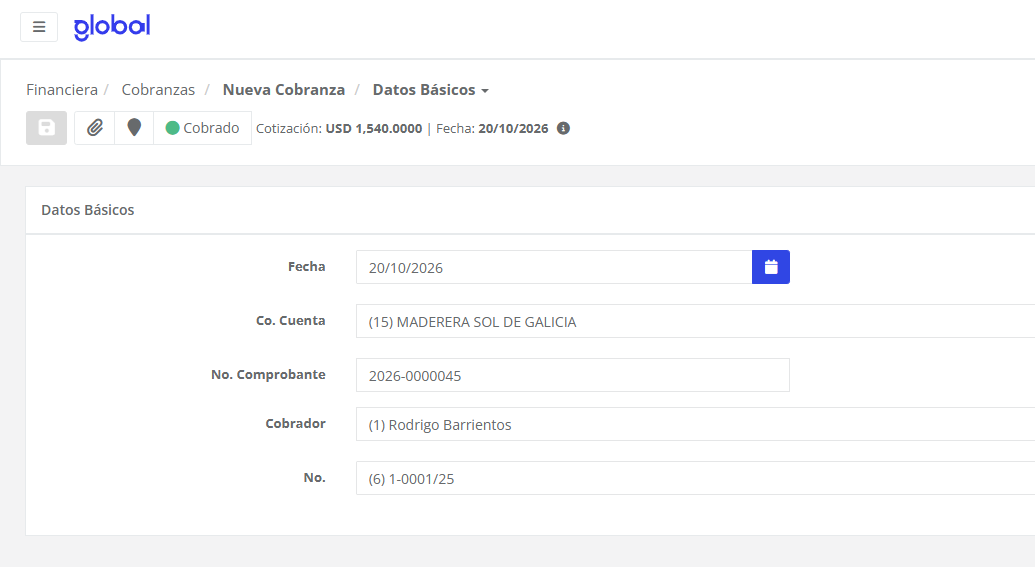Click the Fecha date input field
The height and width of the screenshot is (567, 1035).
pyautogui.click(x=554, y=267)
